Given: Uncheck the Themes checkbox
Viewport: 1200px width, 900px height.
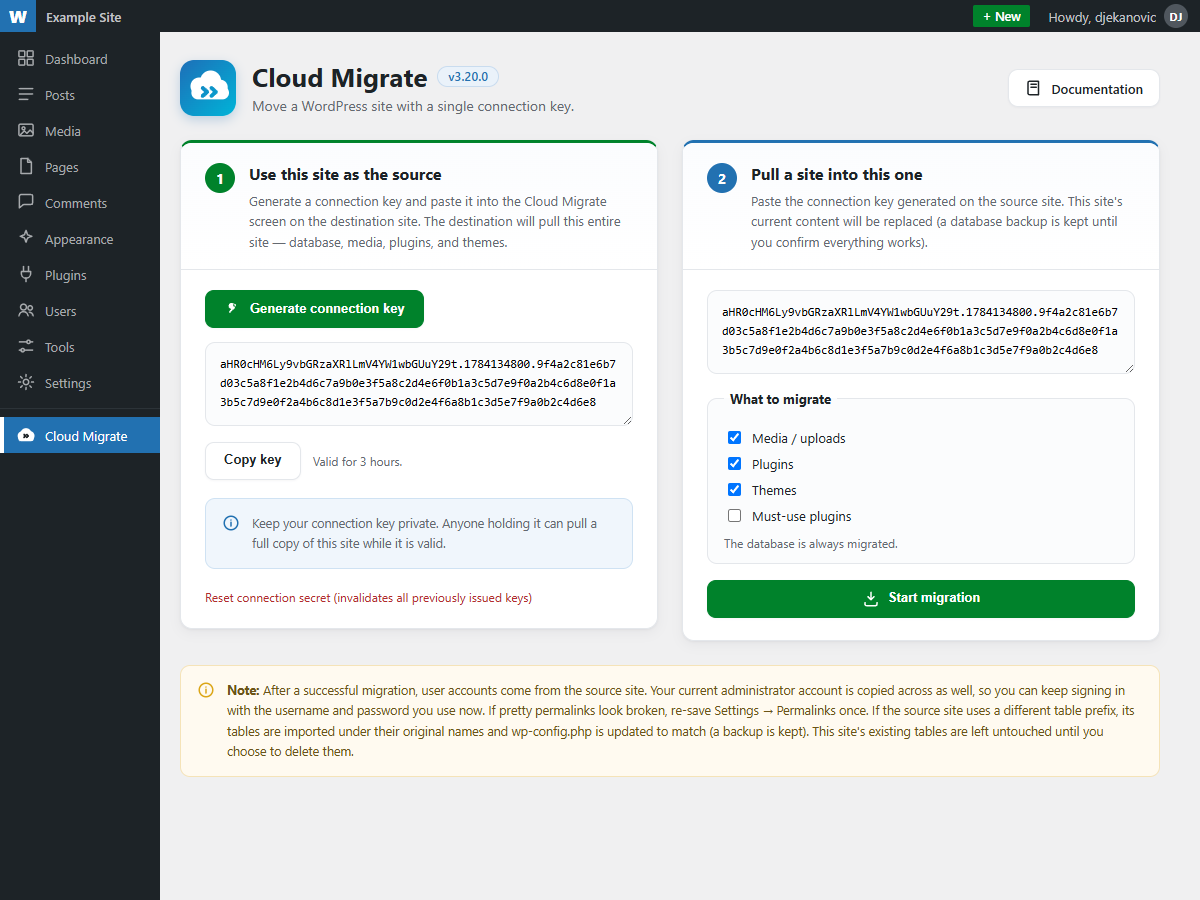Looking at the screenshot, I should pos(735,490).
